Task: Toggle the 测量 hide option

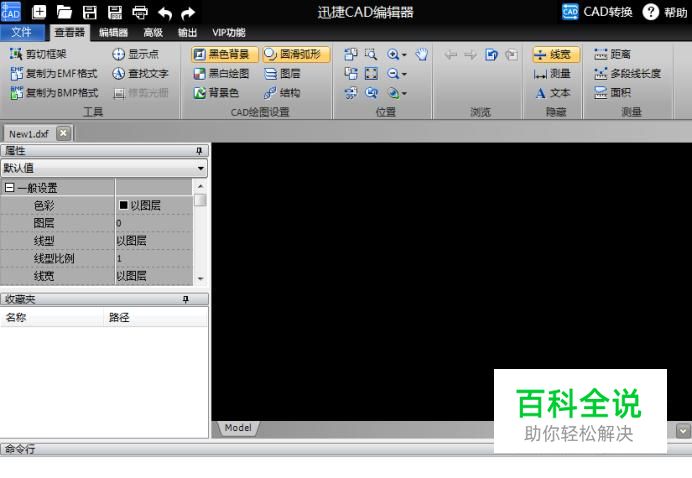Action: tap(552, 73)
